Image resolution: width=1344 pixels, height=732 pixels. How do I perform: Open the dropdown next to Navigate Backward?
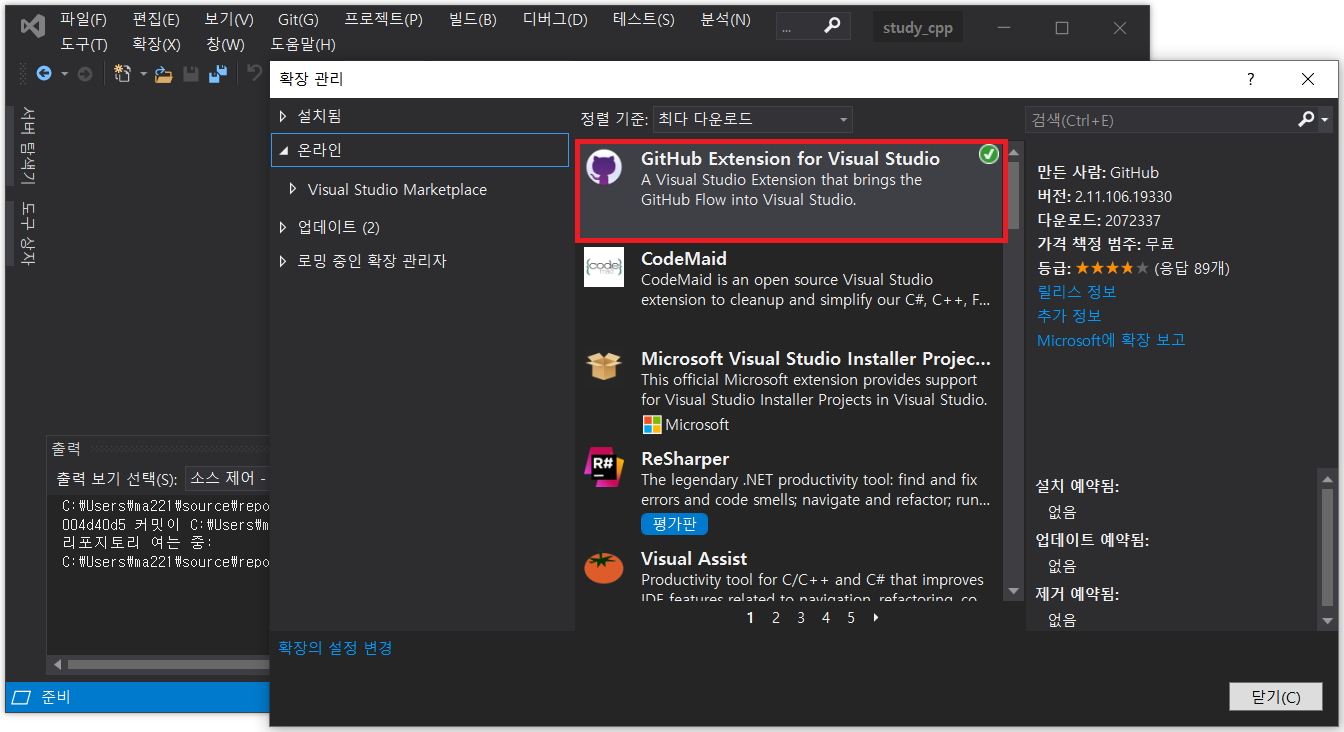pos(64,73)
